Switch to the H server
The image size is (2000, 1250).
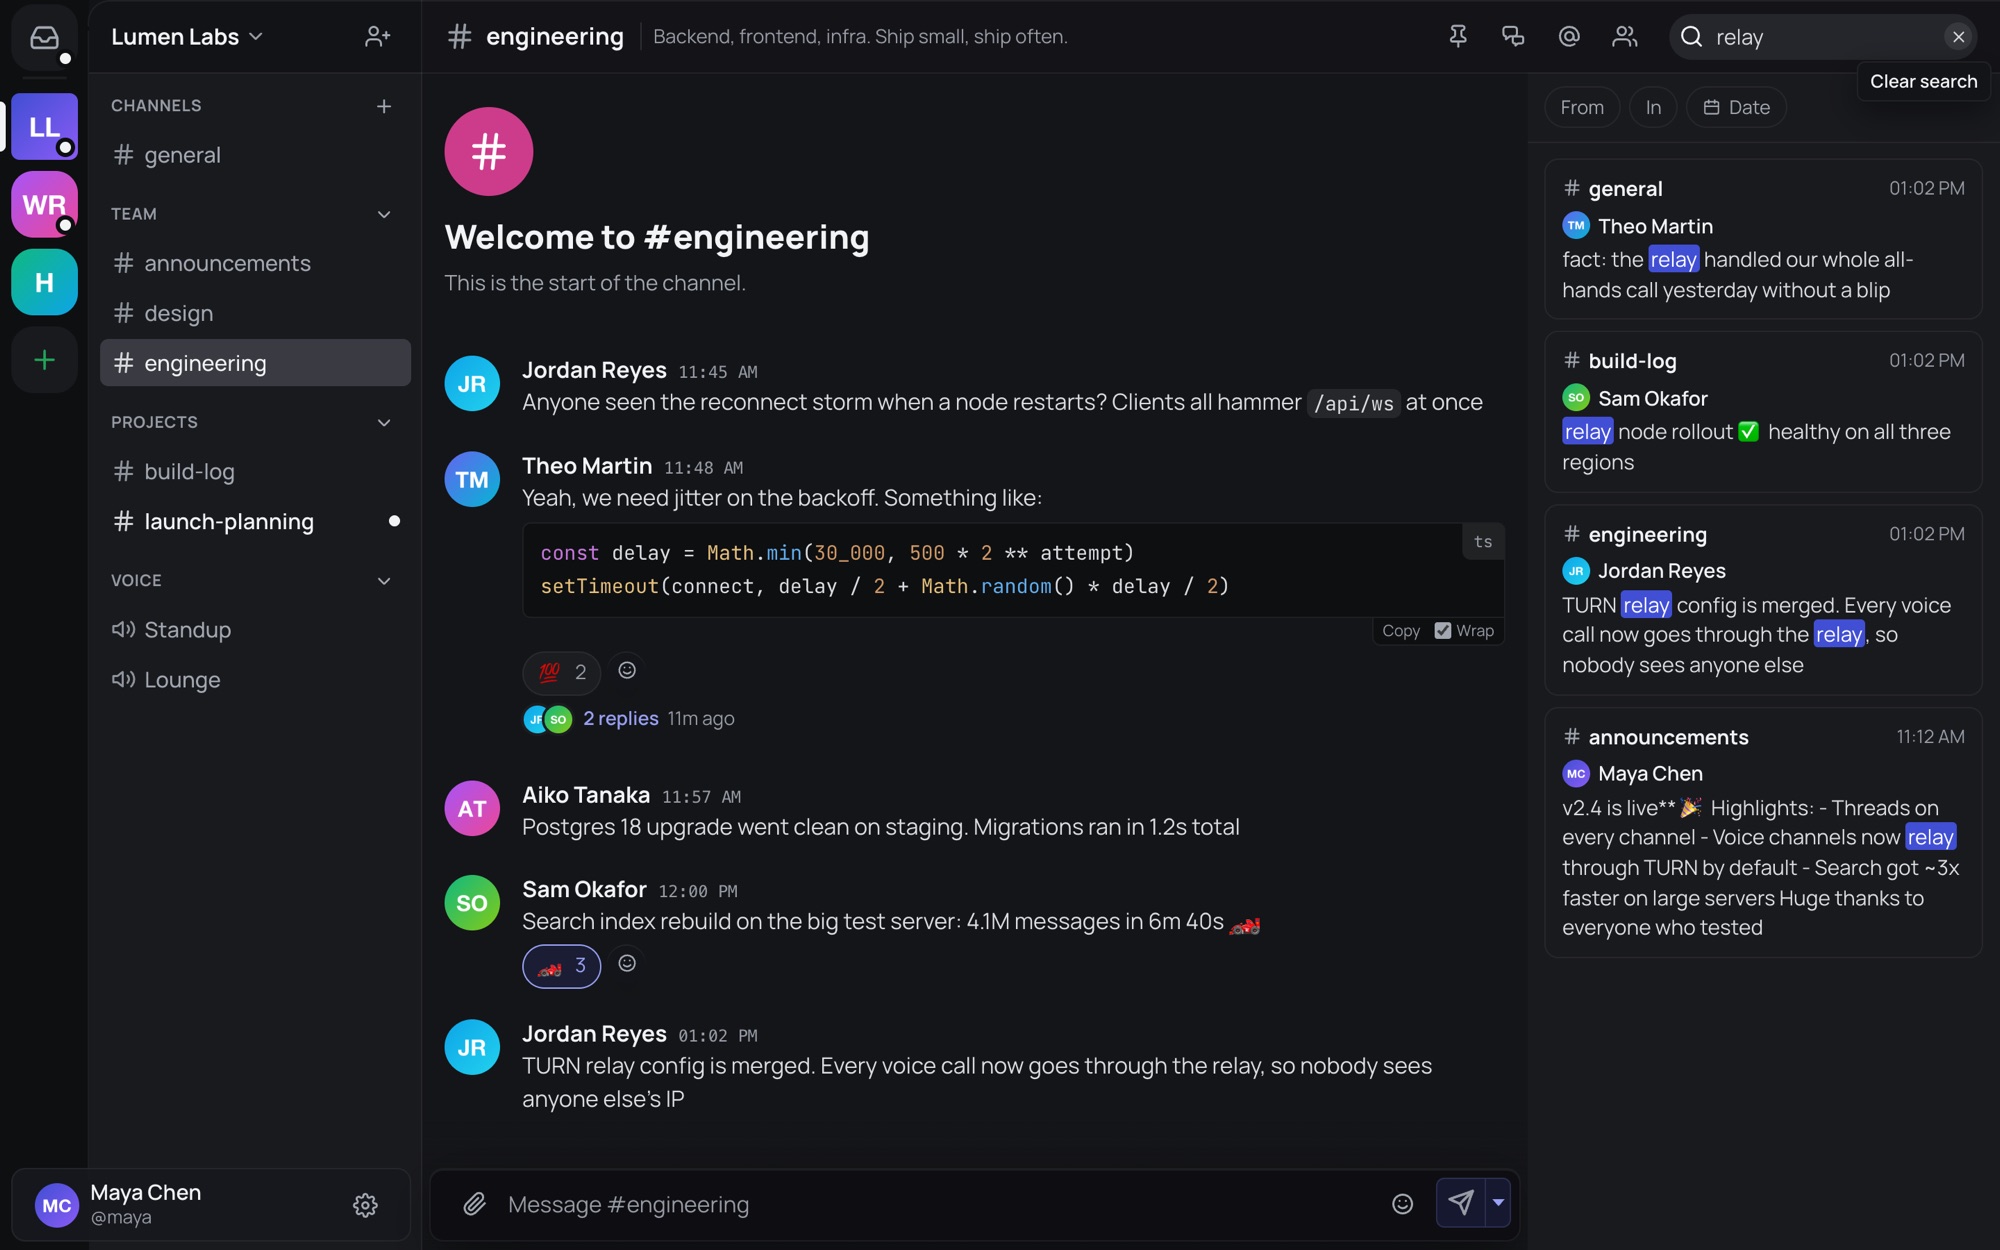pyautogui.click(x=44, y=282)
